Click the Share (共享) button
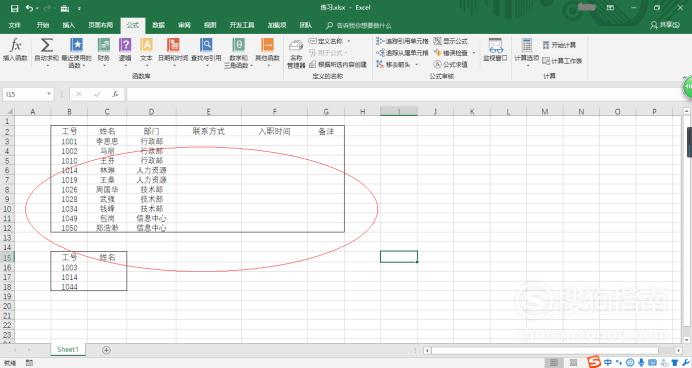The width and height of the screenshot is (692, 368). coord(665,25)
